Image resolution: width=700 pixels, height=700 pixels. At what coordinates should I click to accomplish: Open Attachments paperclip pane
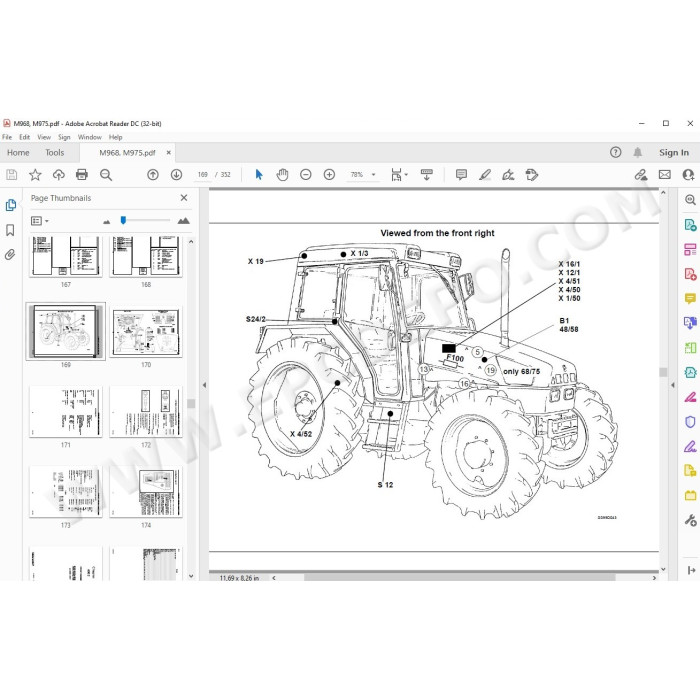tap(10, 254)
